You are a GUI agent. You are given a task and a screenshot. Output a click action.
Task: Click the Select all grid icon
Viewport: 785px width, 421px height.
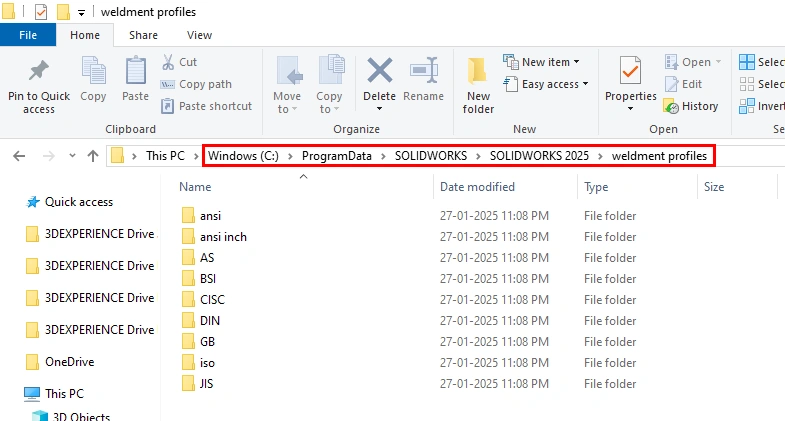[x=747, y=62]
